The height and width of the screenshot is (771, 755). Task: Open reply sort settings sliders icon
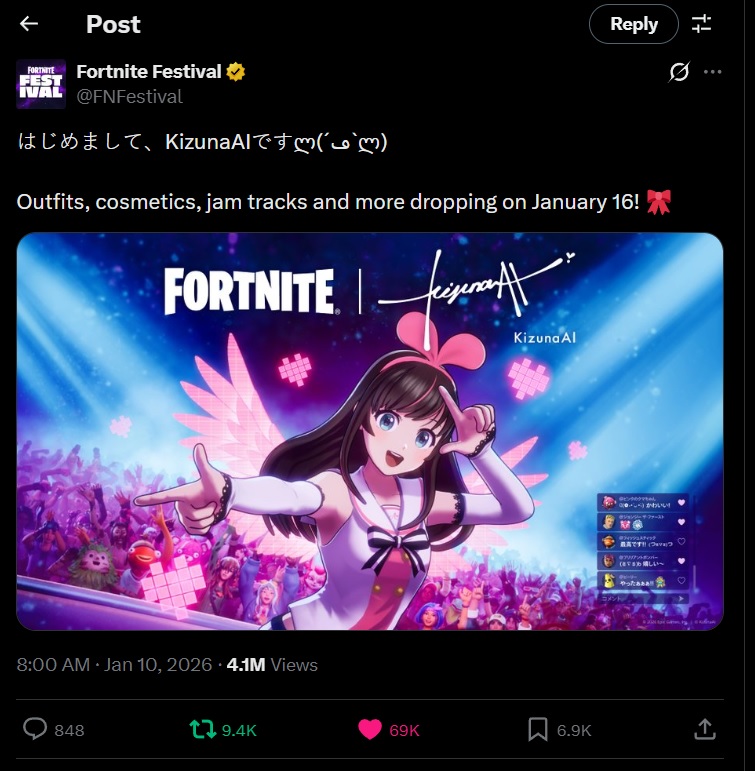pos(701,24)
